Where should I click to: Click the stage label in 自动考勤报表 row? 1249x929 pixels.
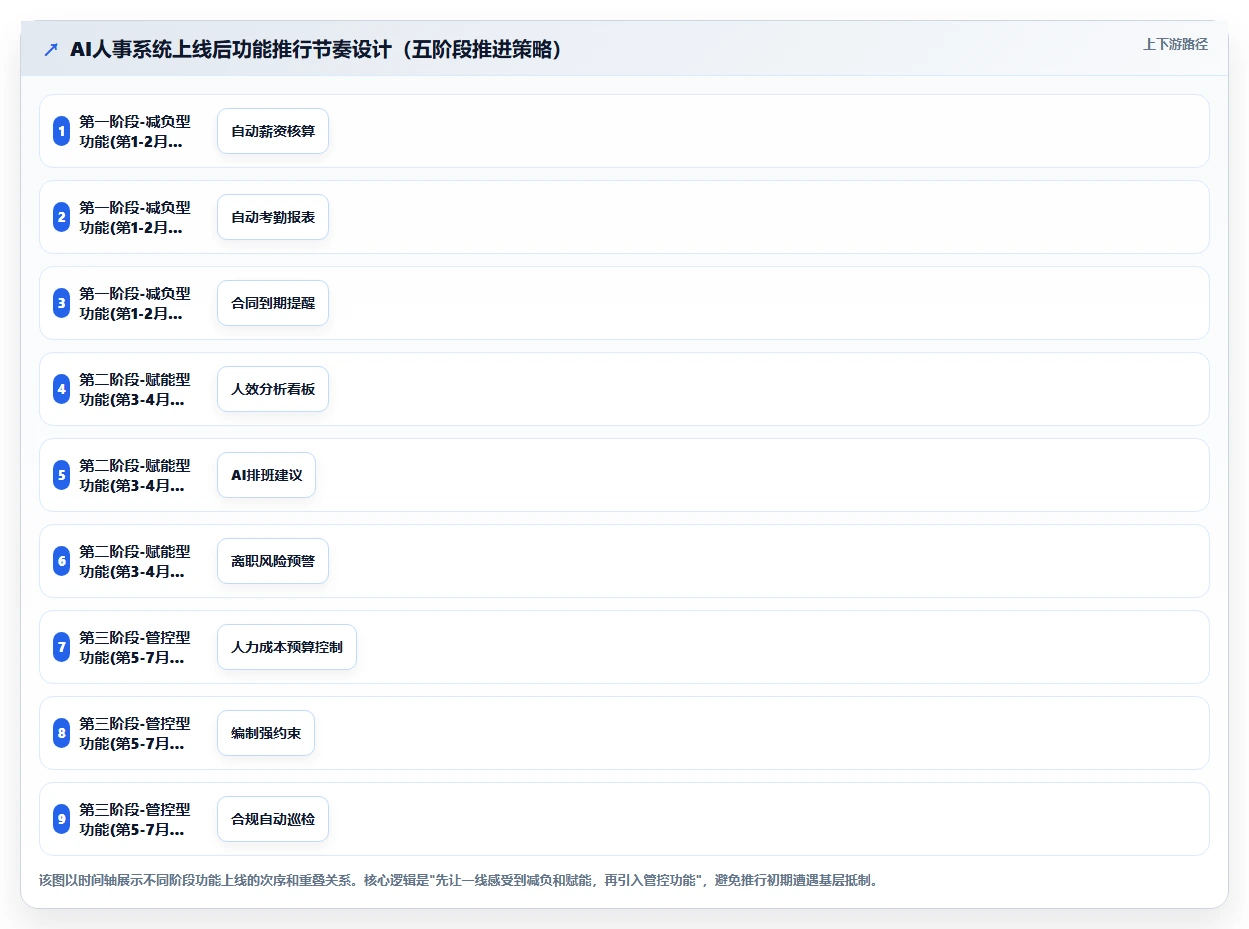pos(135,217)
